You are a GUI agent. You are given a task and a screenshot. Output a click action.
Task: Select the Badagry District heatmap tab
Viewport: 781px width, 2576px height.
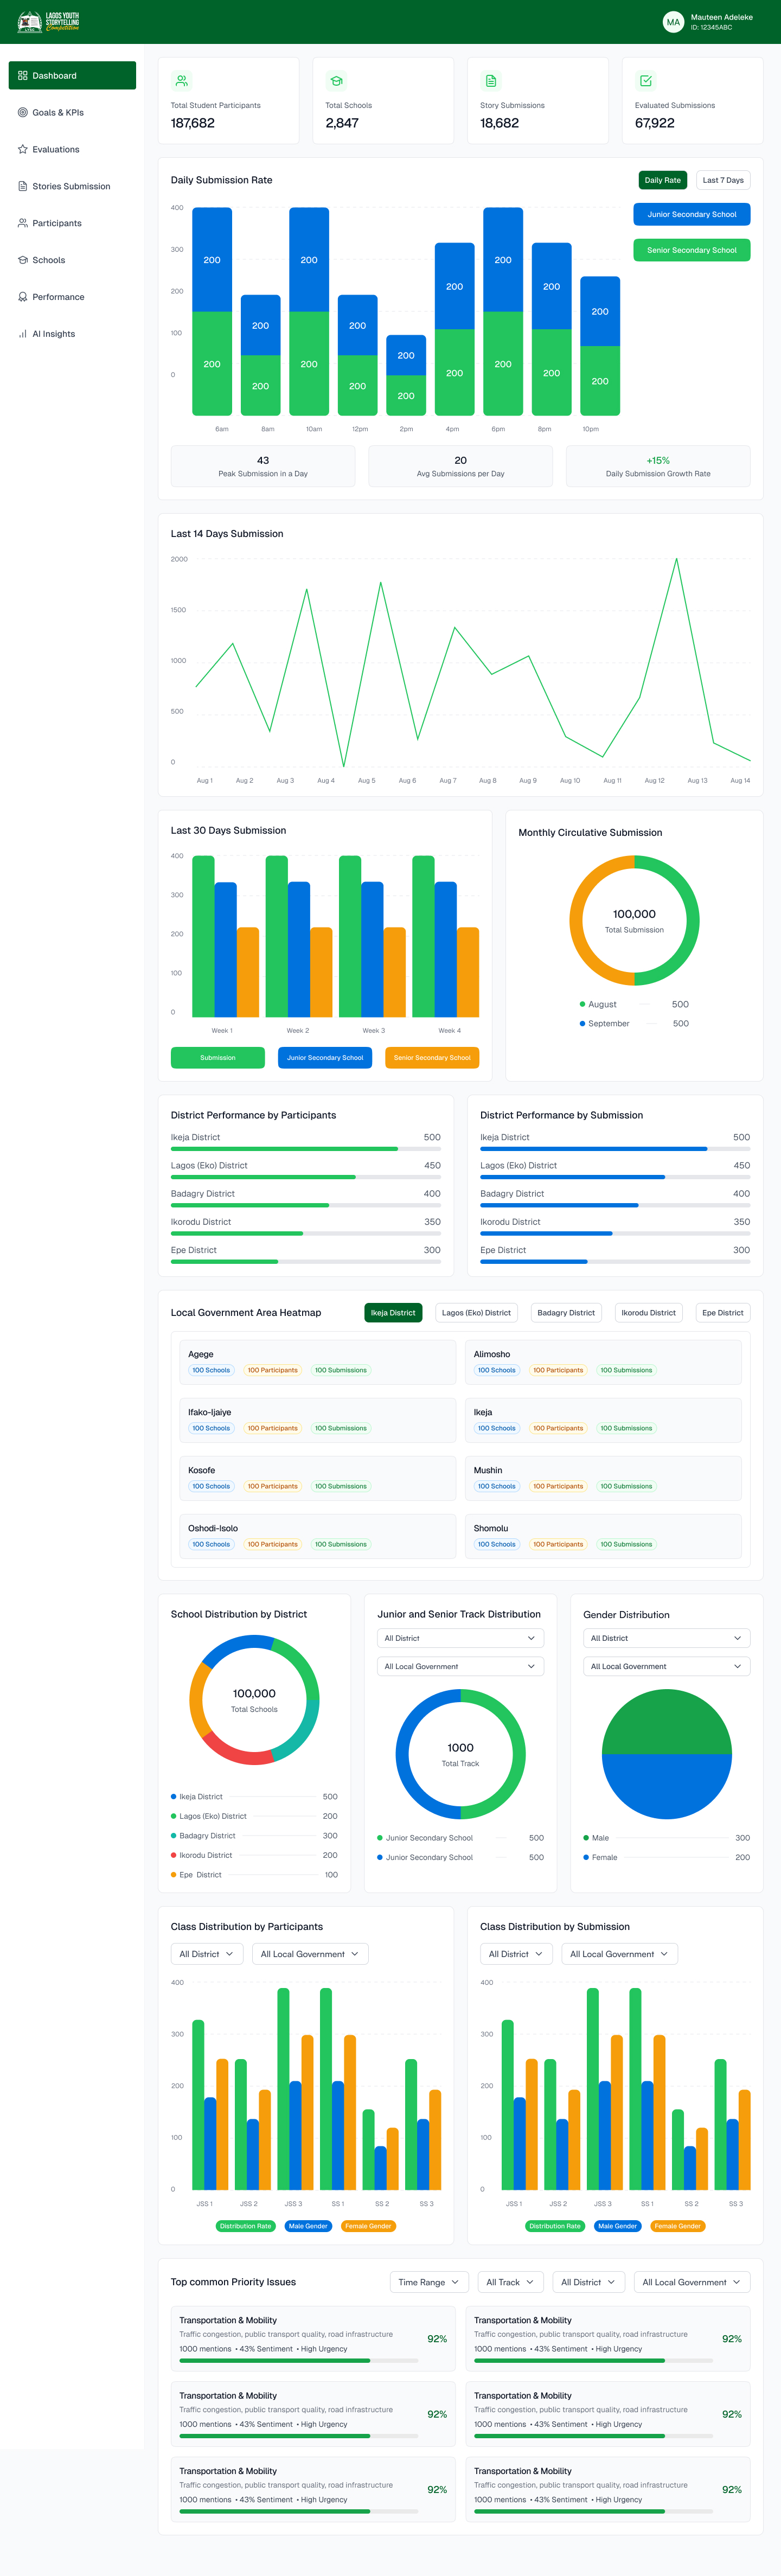pyautogui.click(x=566, y=1312)
